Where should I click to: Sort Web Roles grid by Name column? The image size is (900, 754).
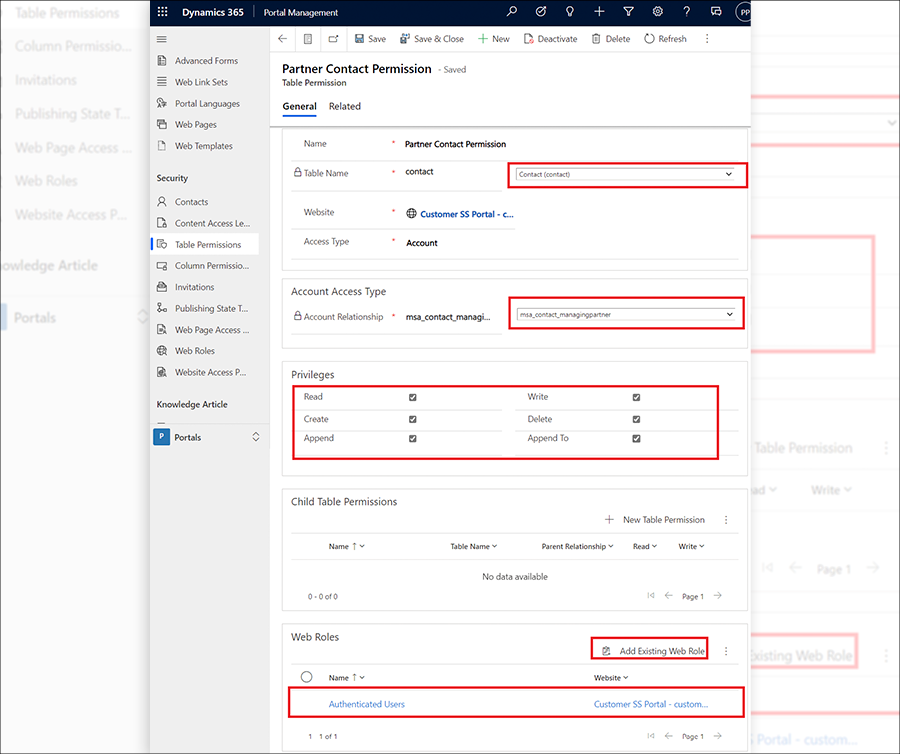point(346,678)
